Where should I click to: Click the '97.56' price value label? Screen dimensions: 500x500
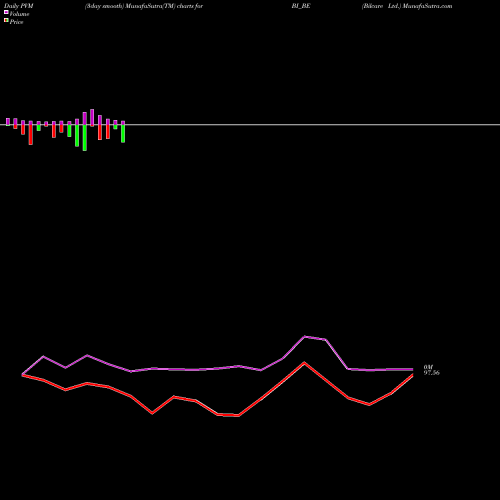432,373
